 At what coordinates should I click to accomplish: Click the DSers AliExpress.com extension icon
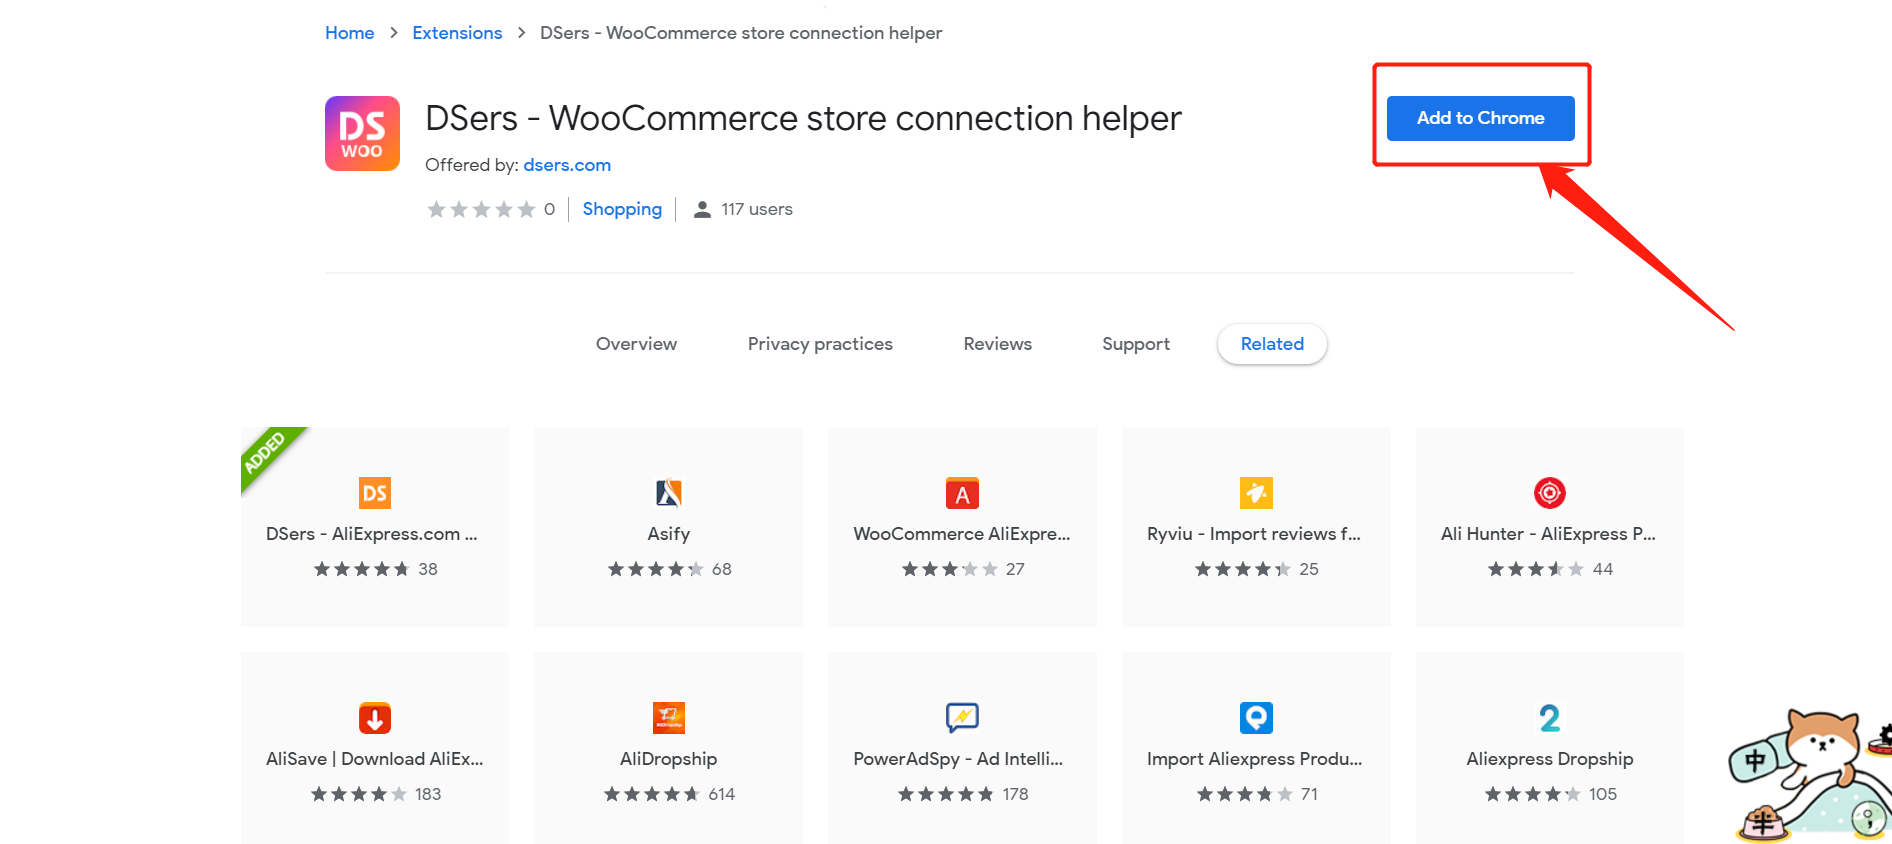click(x=375, y=493)
